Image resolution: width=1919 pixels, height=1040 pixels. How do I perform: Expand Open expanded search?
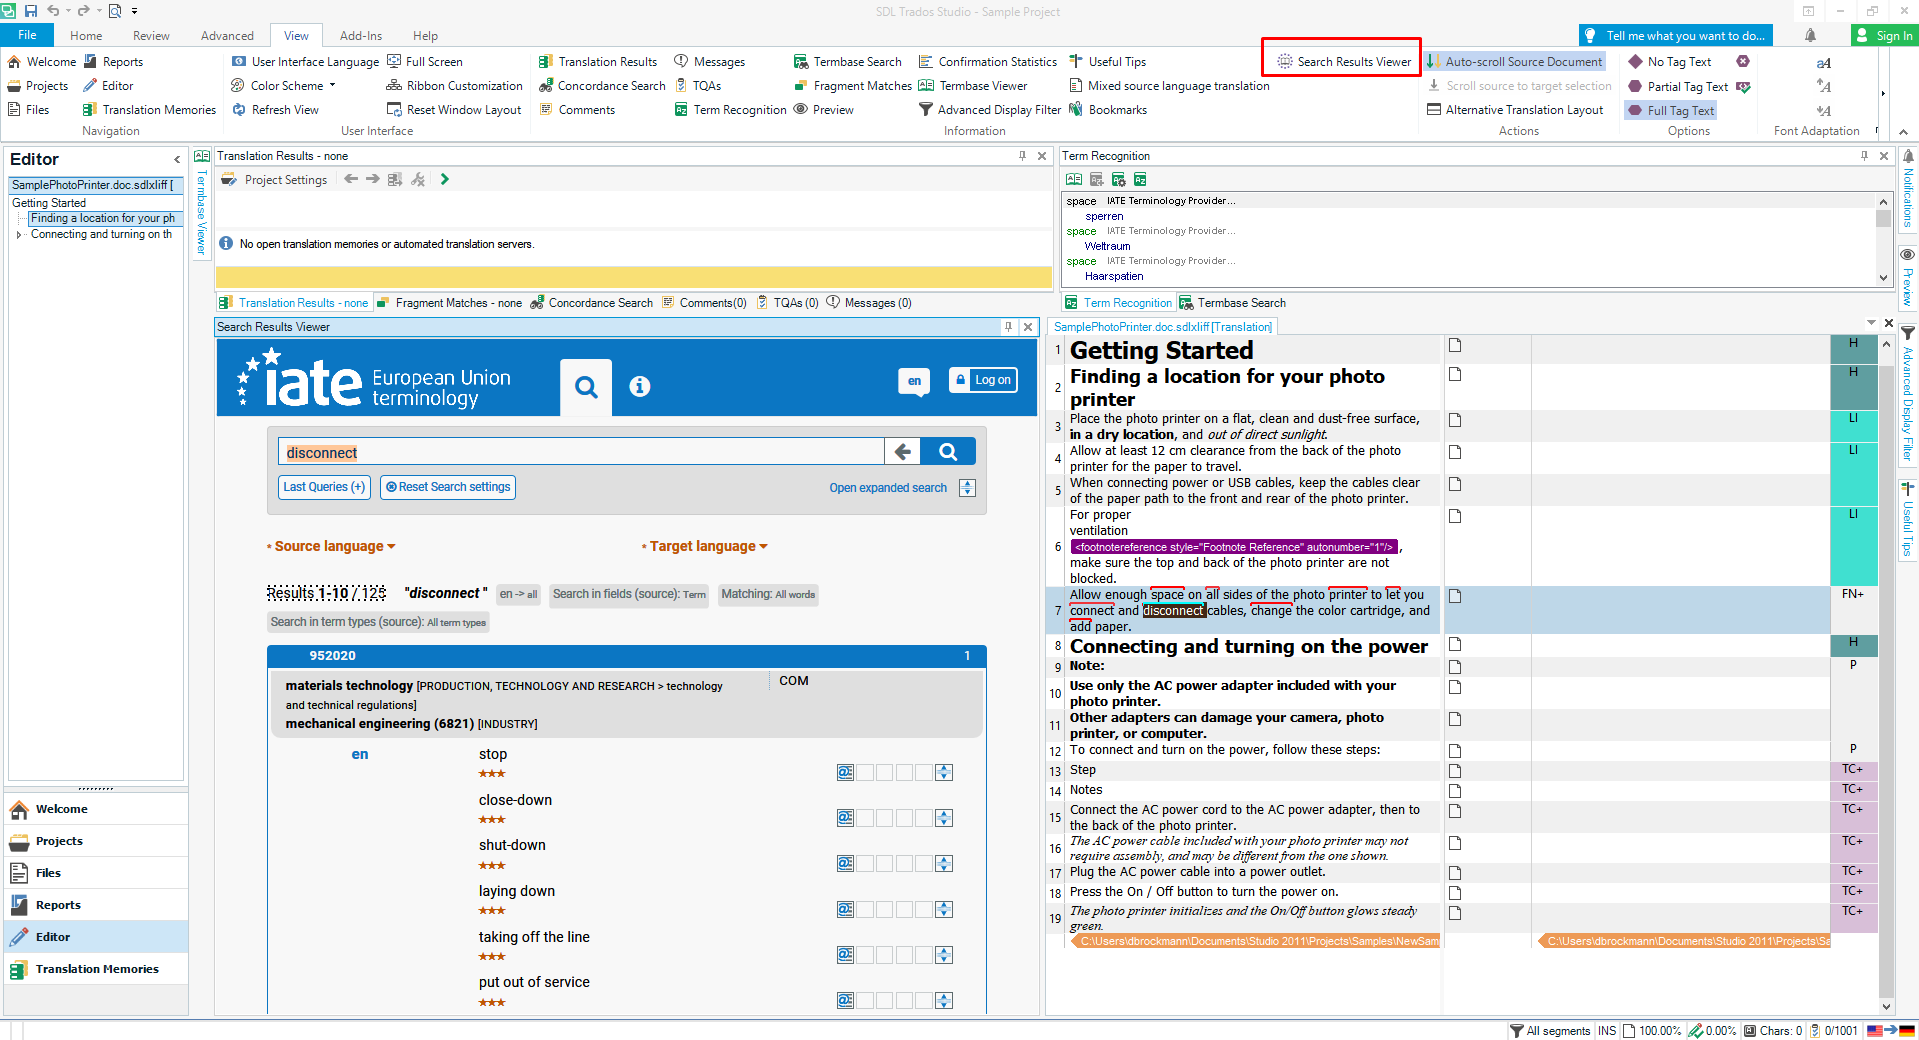point(901,488)
